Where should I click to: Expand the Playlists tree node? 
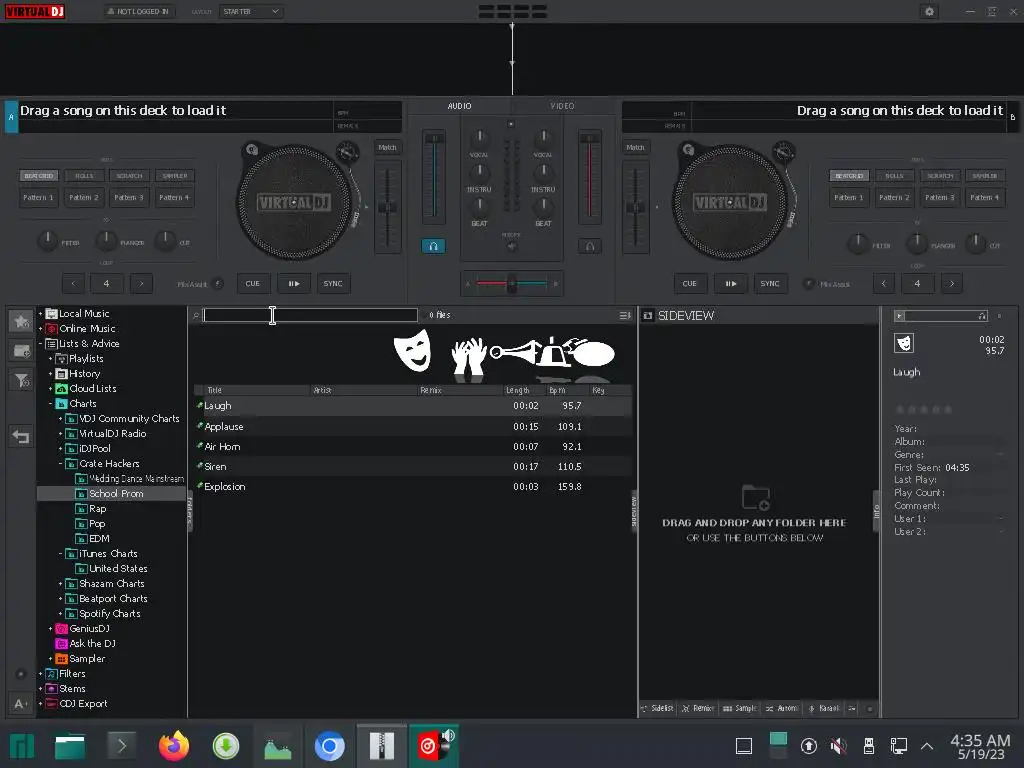pyautogui.click(x=50, y=359)
